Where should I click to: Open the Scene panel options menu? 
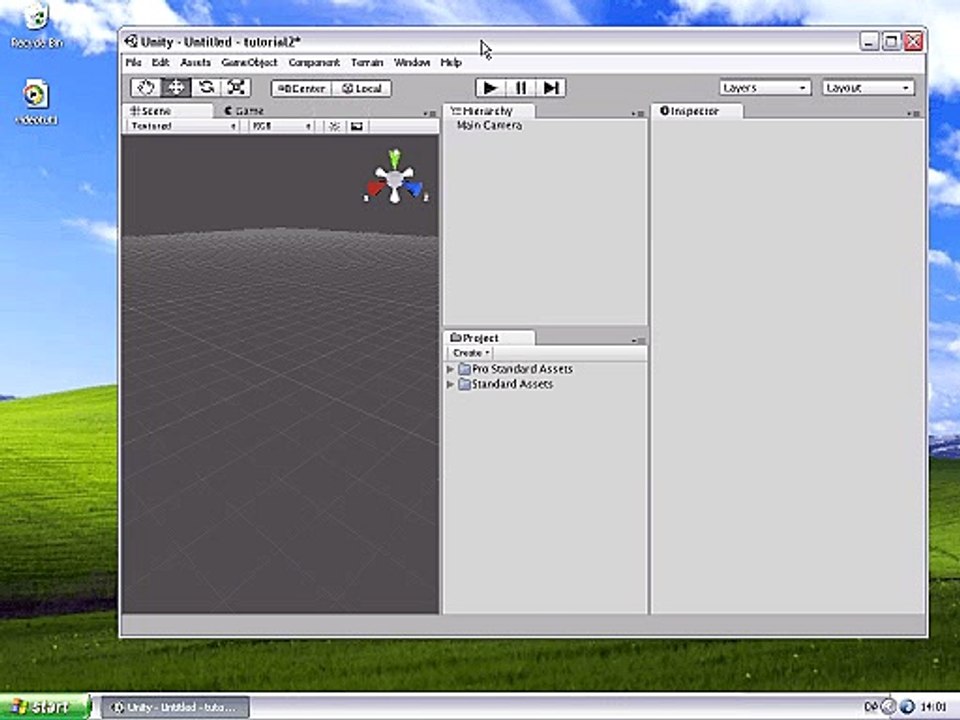(x=430, y=113)
